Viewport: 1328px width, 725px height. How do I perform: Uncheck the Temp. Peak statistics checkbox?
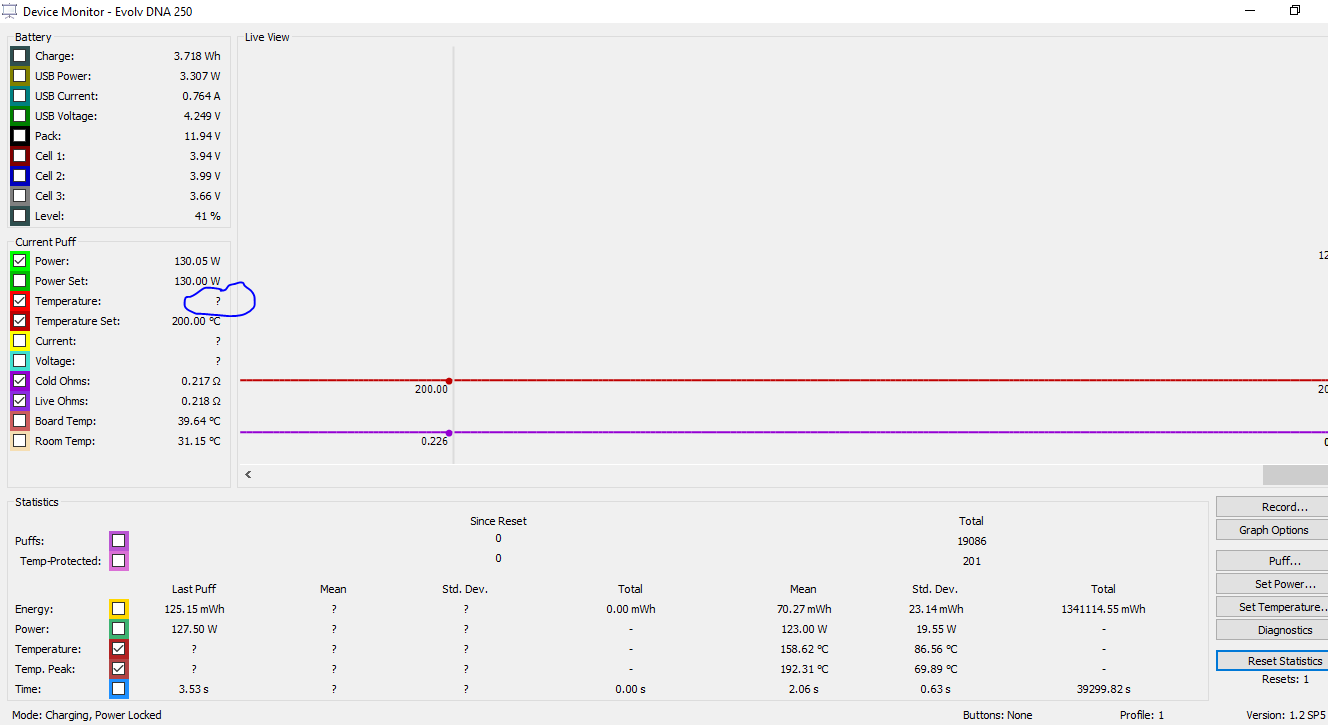tap(119, 669)
